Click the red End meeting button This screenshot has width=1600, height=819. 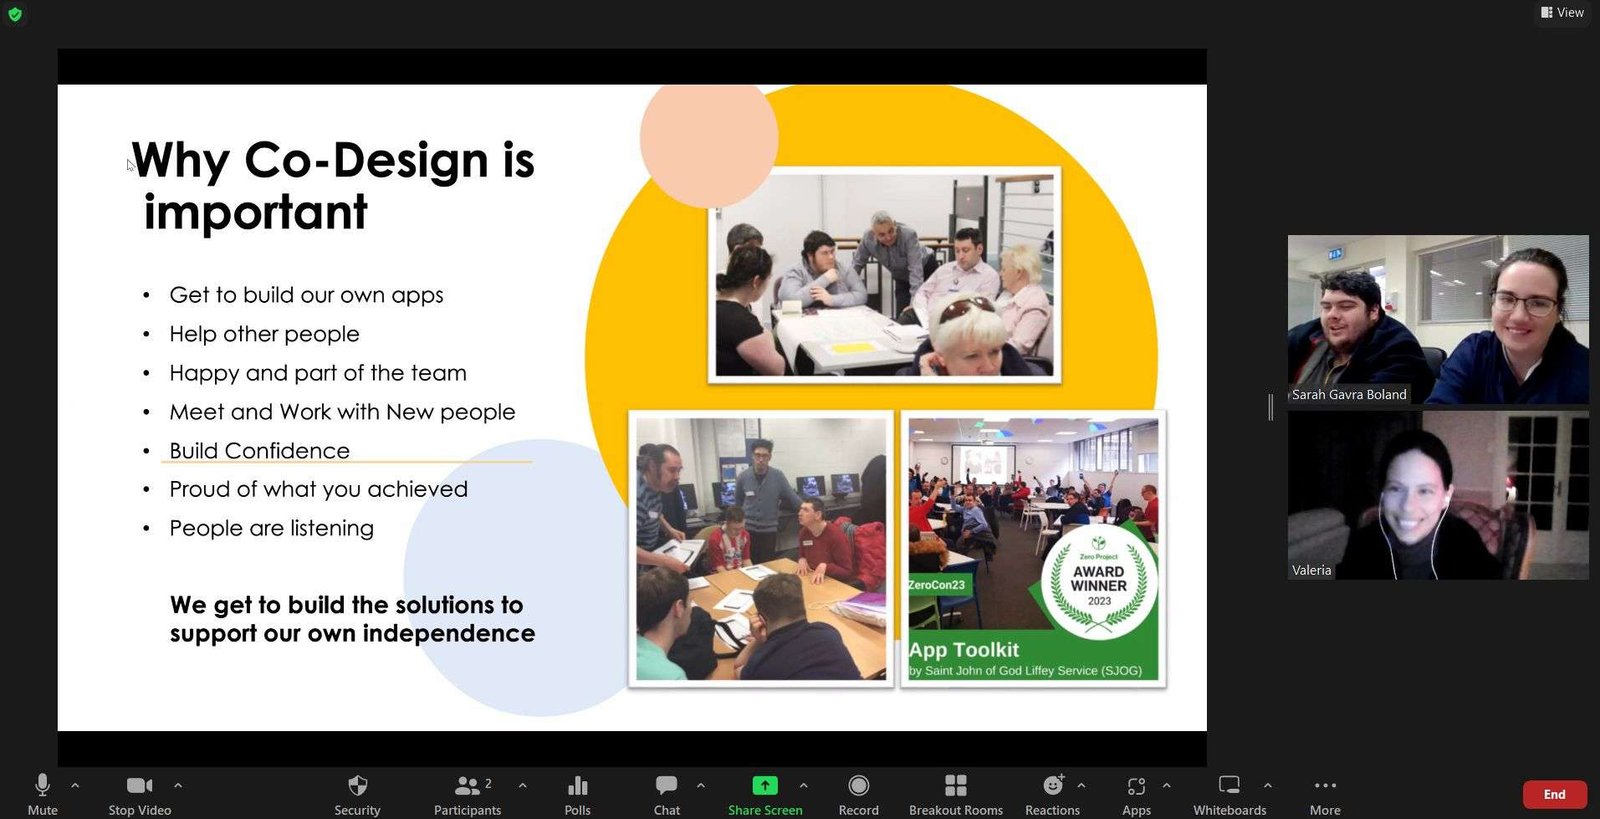click(x=1554, y=794)
